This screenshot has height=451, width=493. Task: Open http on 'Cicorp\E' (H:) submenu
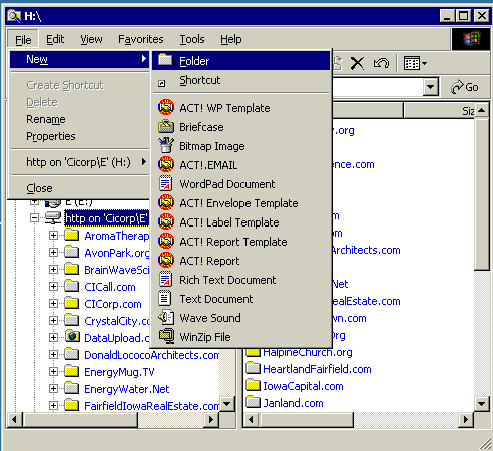[79, 162]
